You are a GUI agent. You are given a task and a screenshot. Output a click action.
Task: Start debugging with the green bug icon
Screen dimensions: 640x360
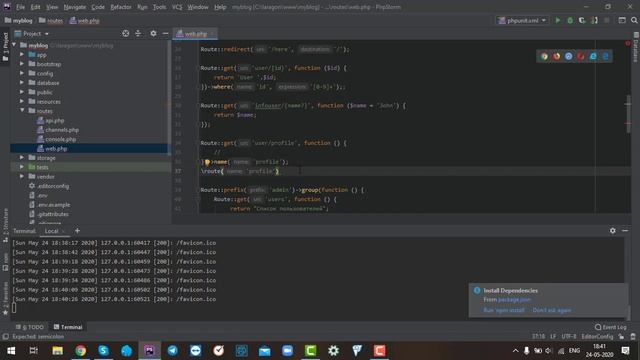570,20
